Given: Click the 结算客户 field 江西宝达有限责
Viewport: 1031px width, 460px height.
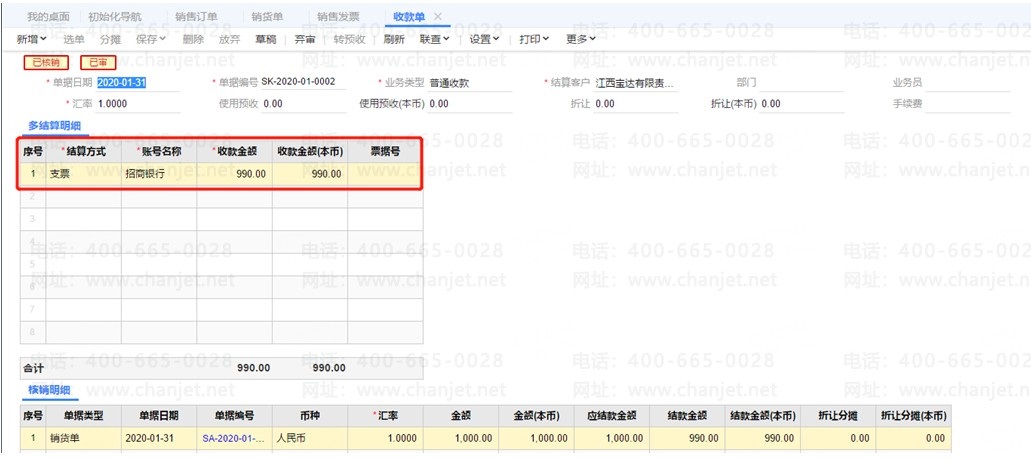Looking at the screenshot, I should [x=636, y=83].
